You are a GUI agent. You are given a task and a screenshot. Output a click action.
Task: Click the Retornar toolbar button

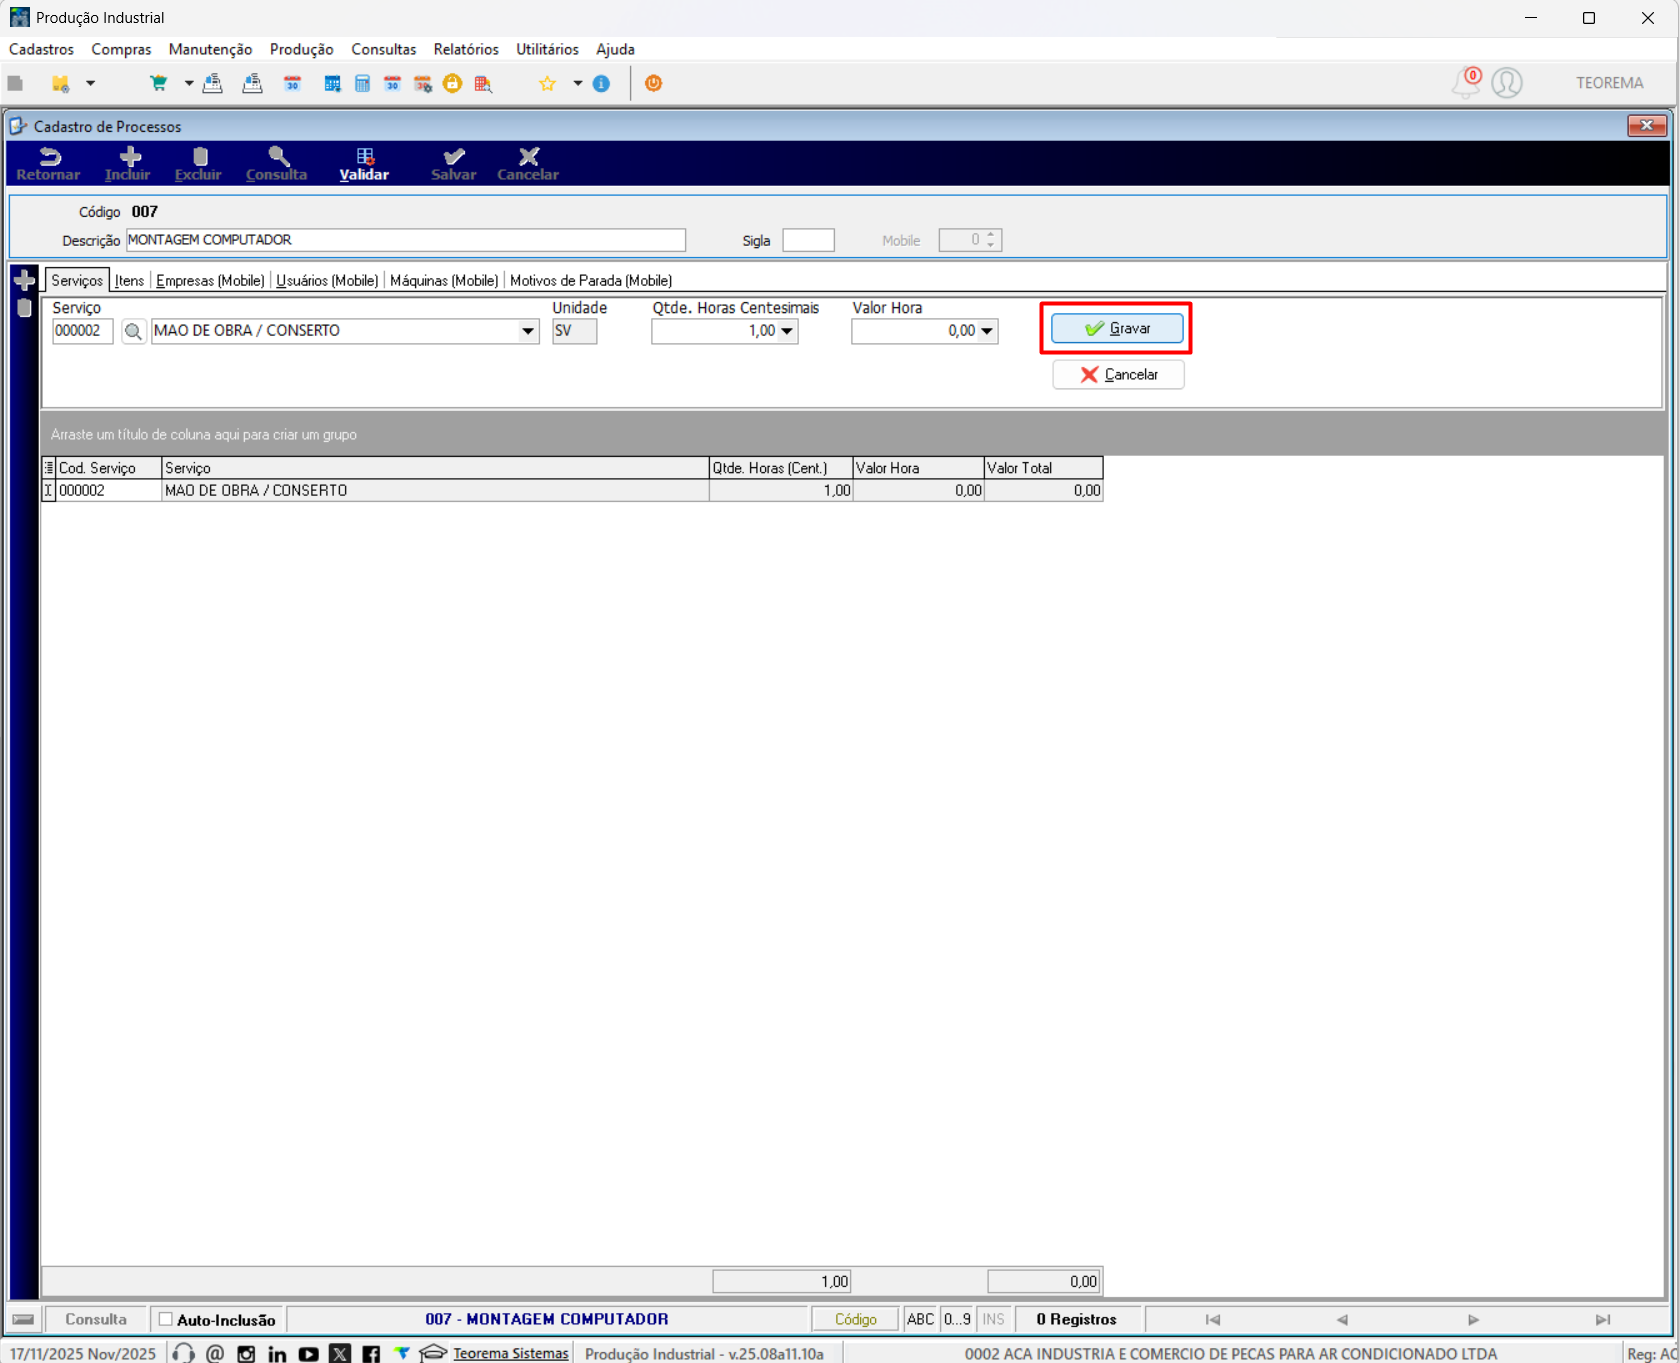48,164
